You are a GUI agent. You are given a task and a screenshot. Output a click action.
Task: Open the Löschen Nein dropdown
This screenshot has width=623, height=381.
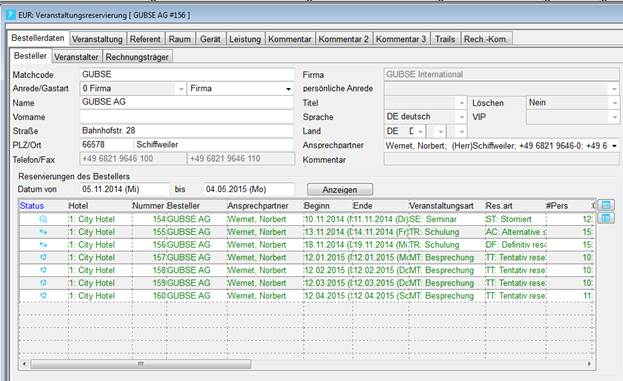point(614,103)
